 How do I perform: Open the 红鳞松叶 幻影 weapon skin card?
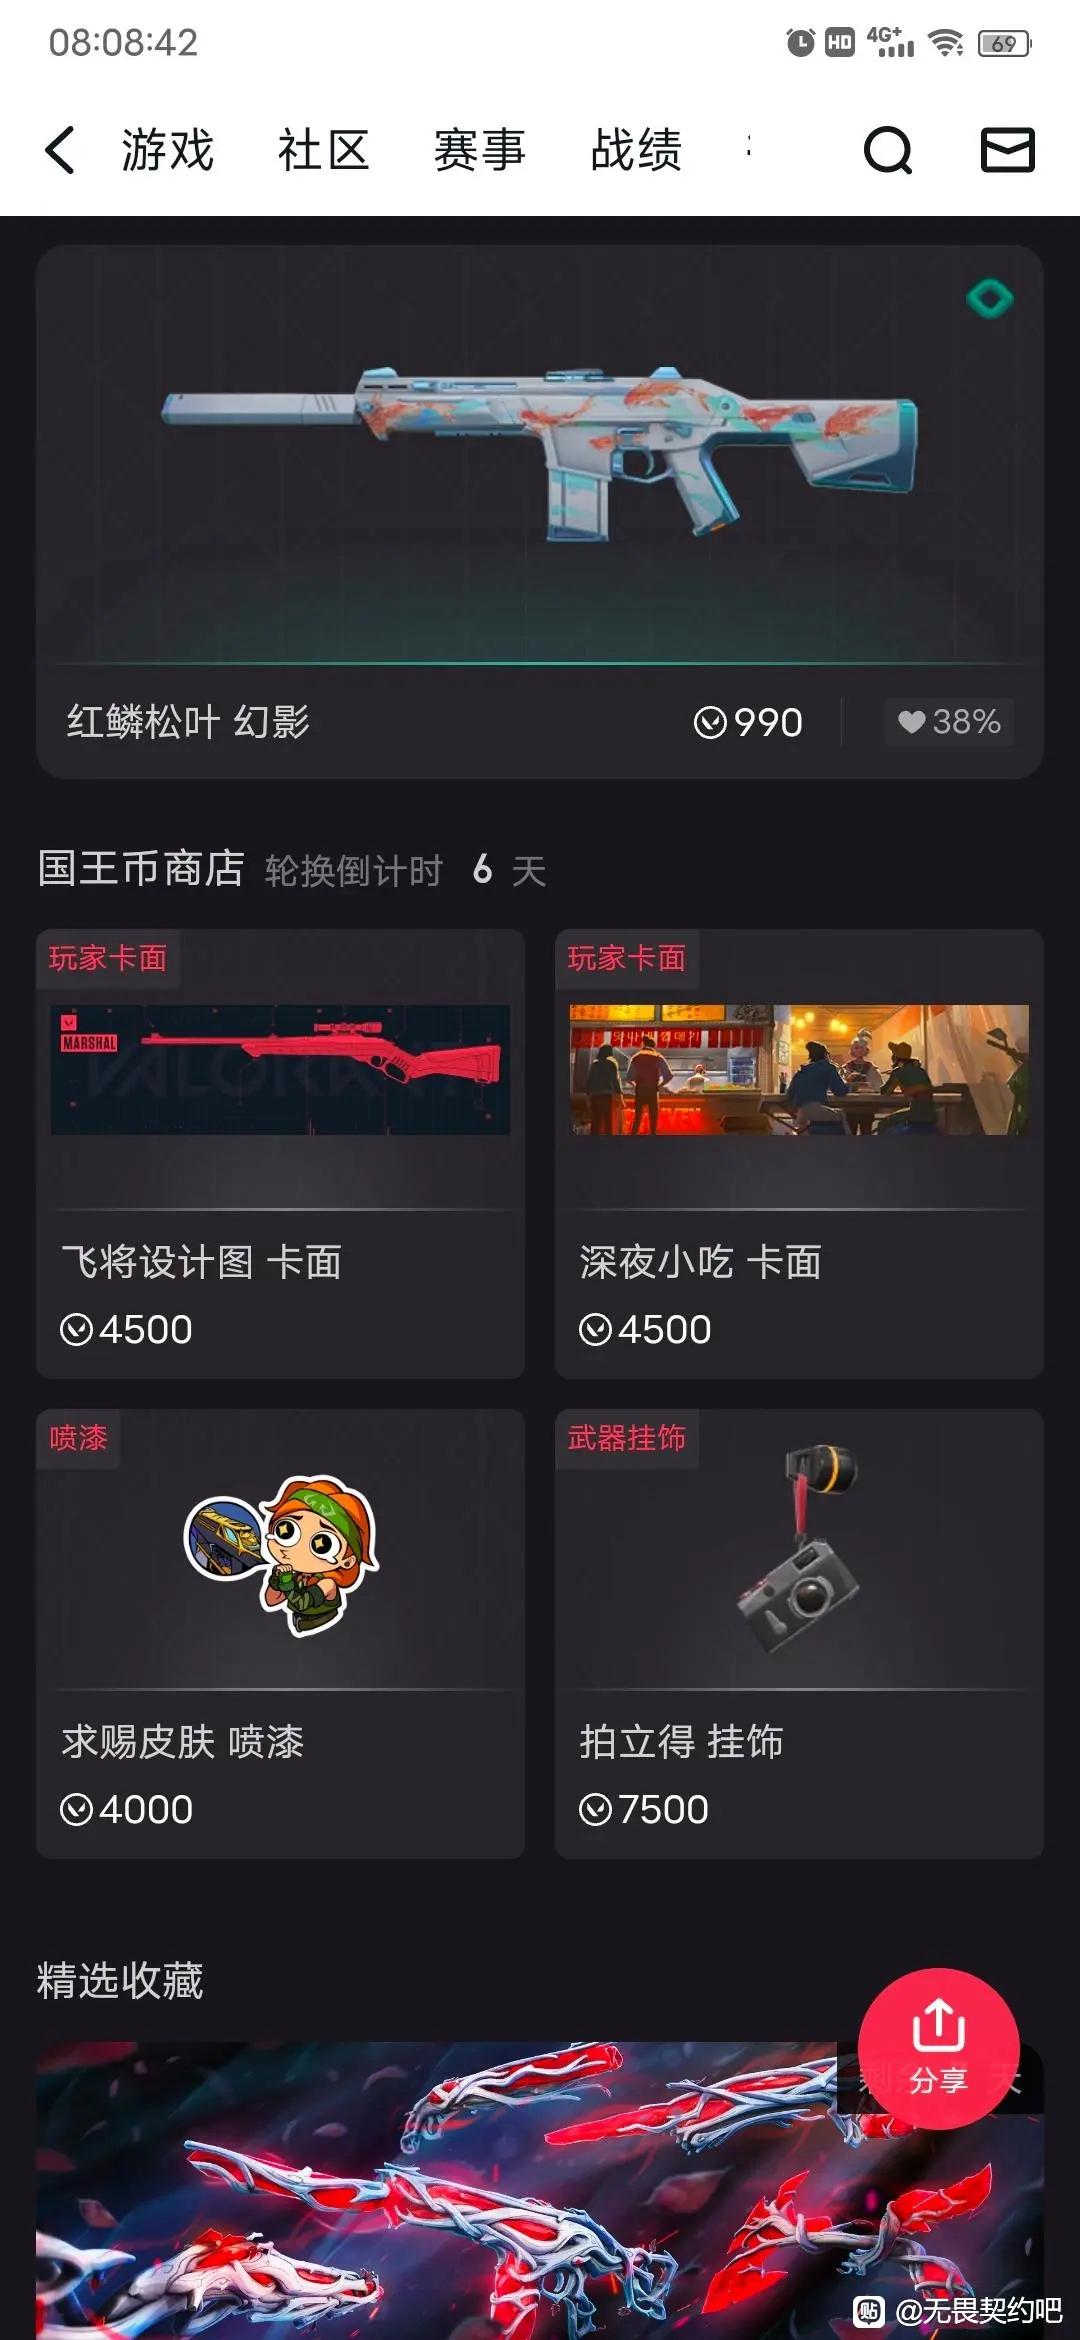(540, 512)
